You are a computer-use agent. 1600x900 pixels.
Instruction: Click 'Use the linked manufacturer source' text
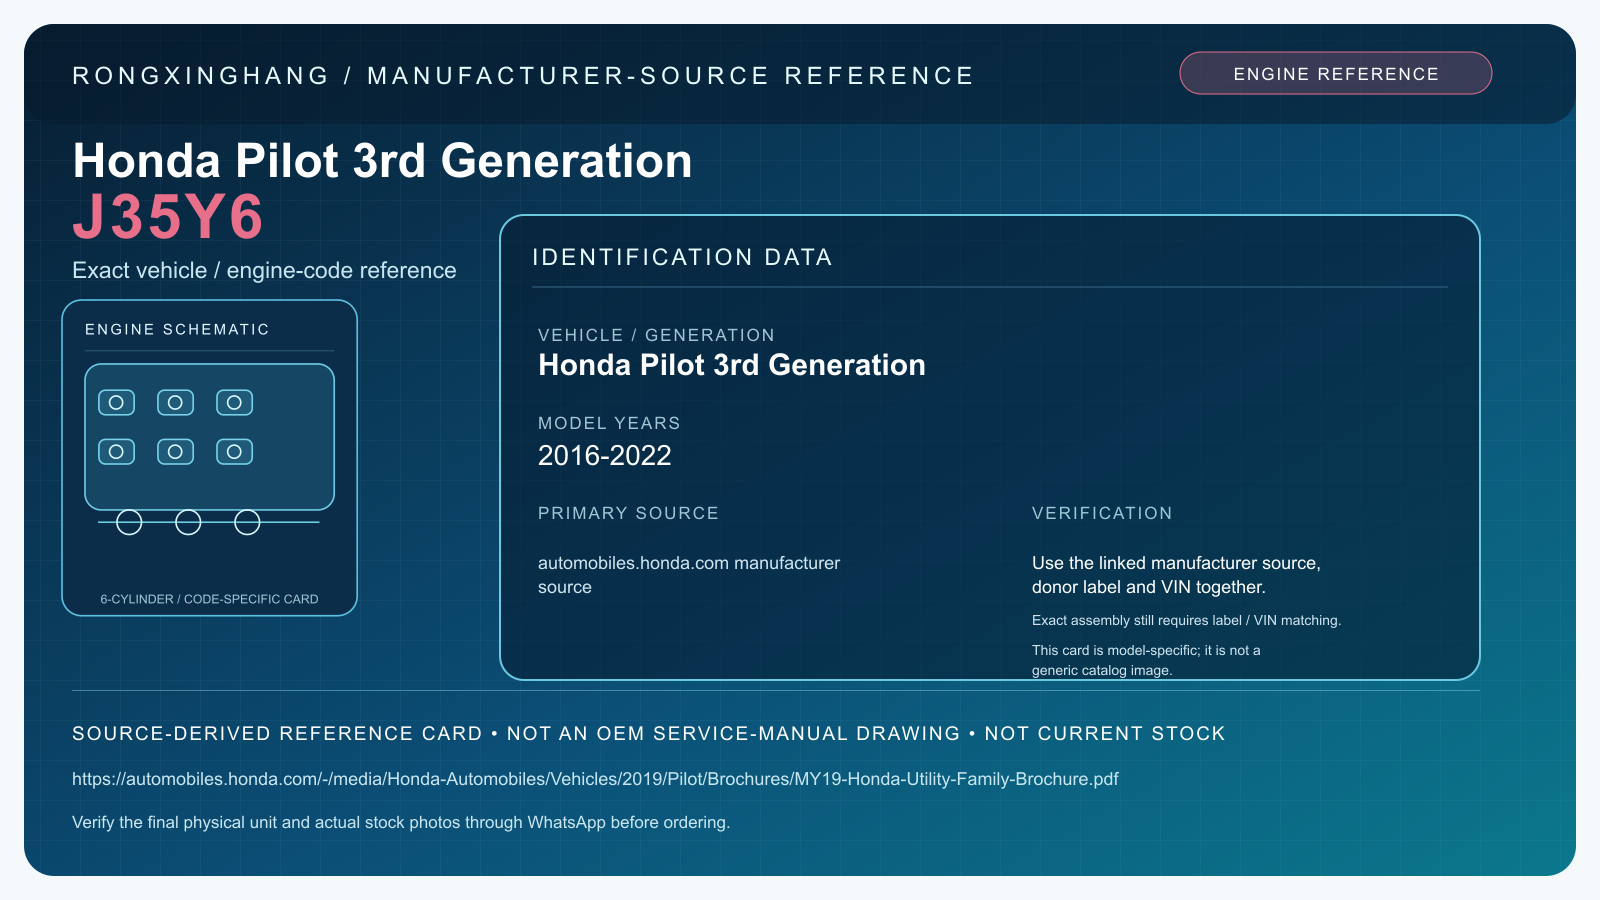coord(1176,575)
